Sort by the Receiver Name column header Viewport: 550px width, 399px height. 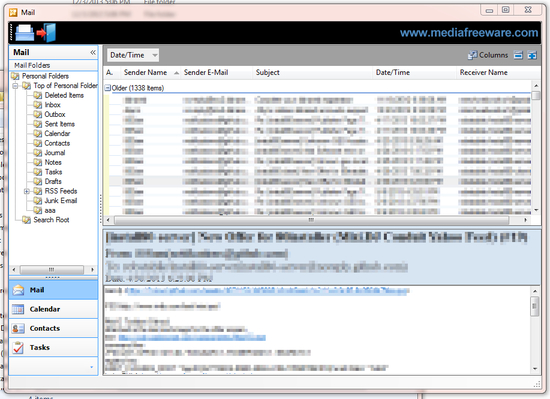click(x=498, y=73)
